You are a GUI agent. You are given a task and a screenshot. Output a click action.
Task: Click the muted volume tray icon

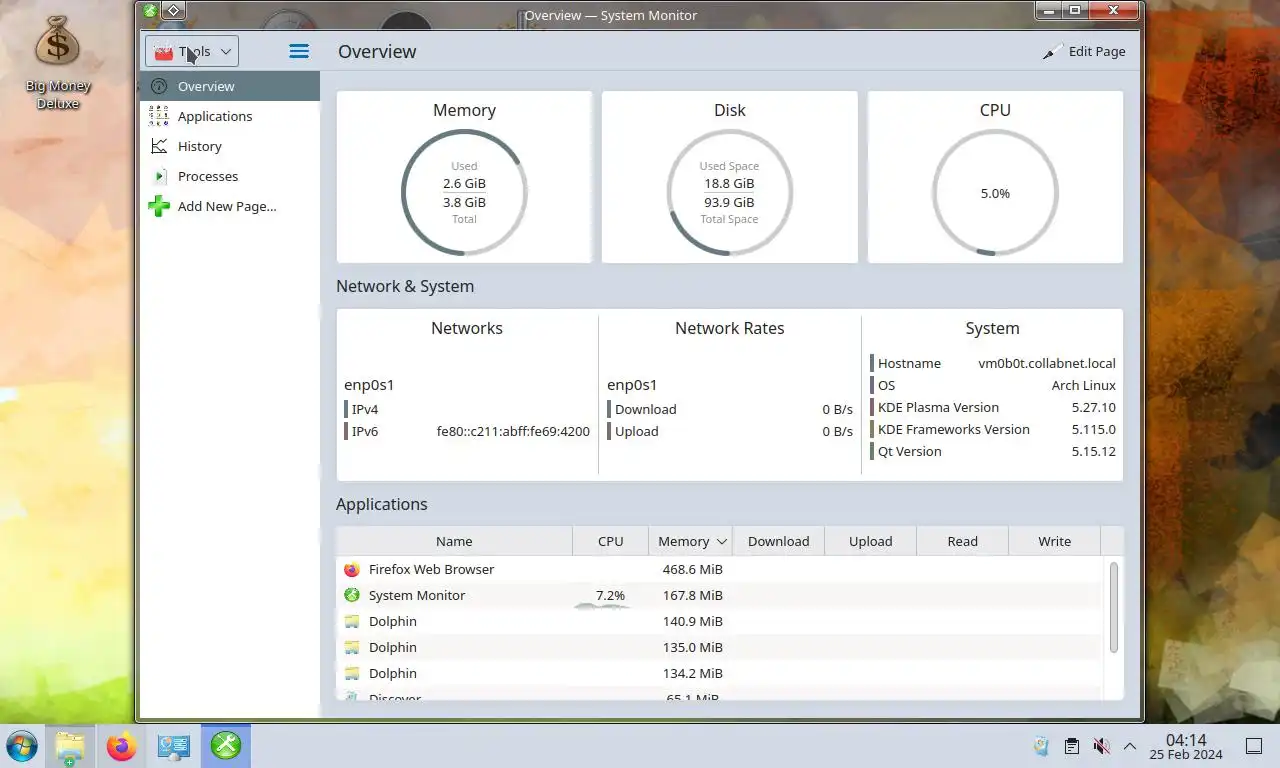coord(1101,746)
